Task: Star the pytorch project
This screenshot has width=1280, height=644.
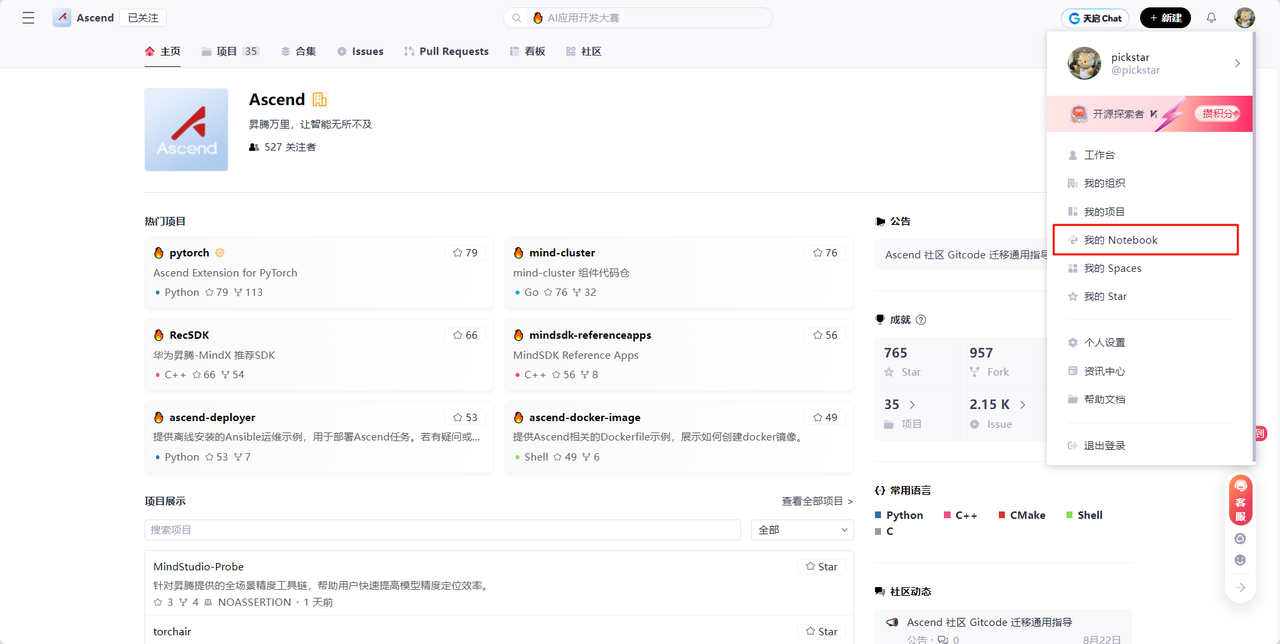Action: 465,253
